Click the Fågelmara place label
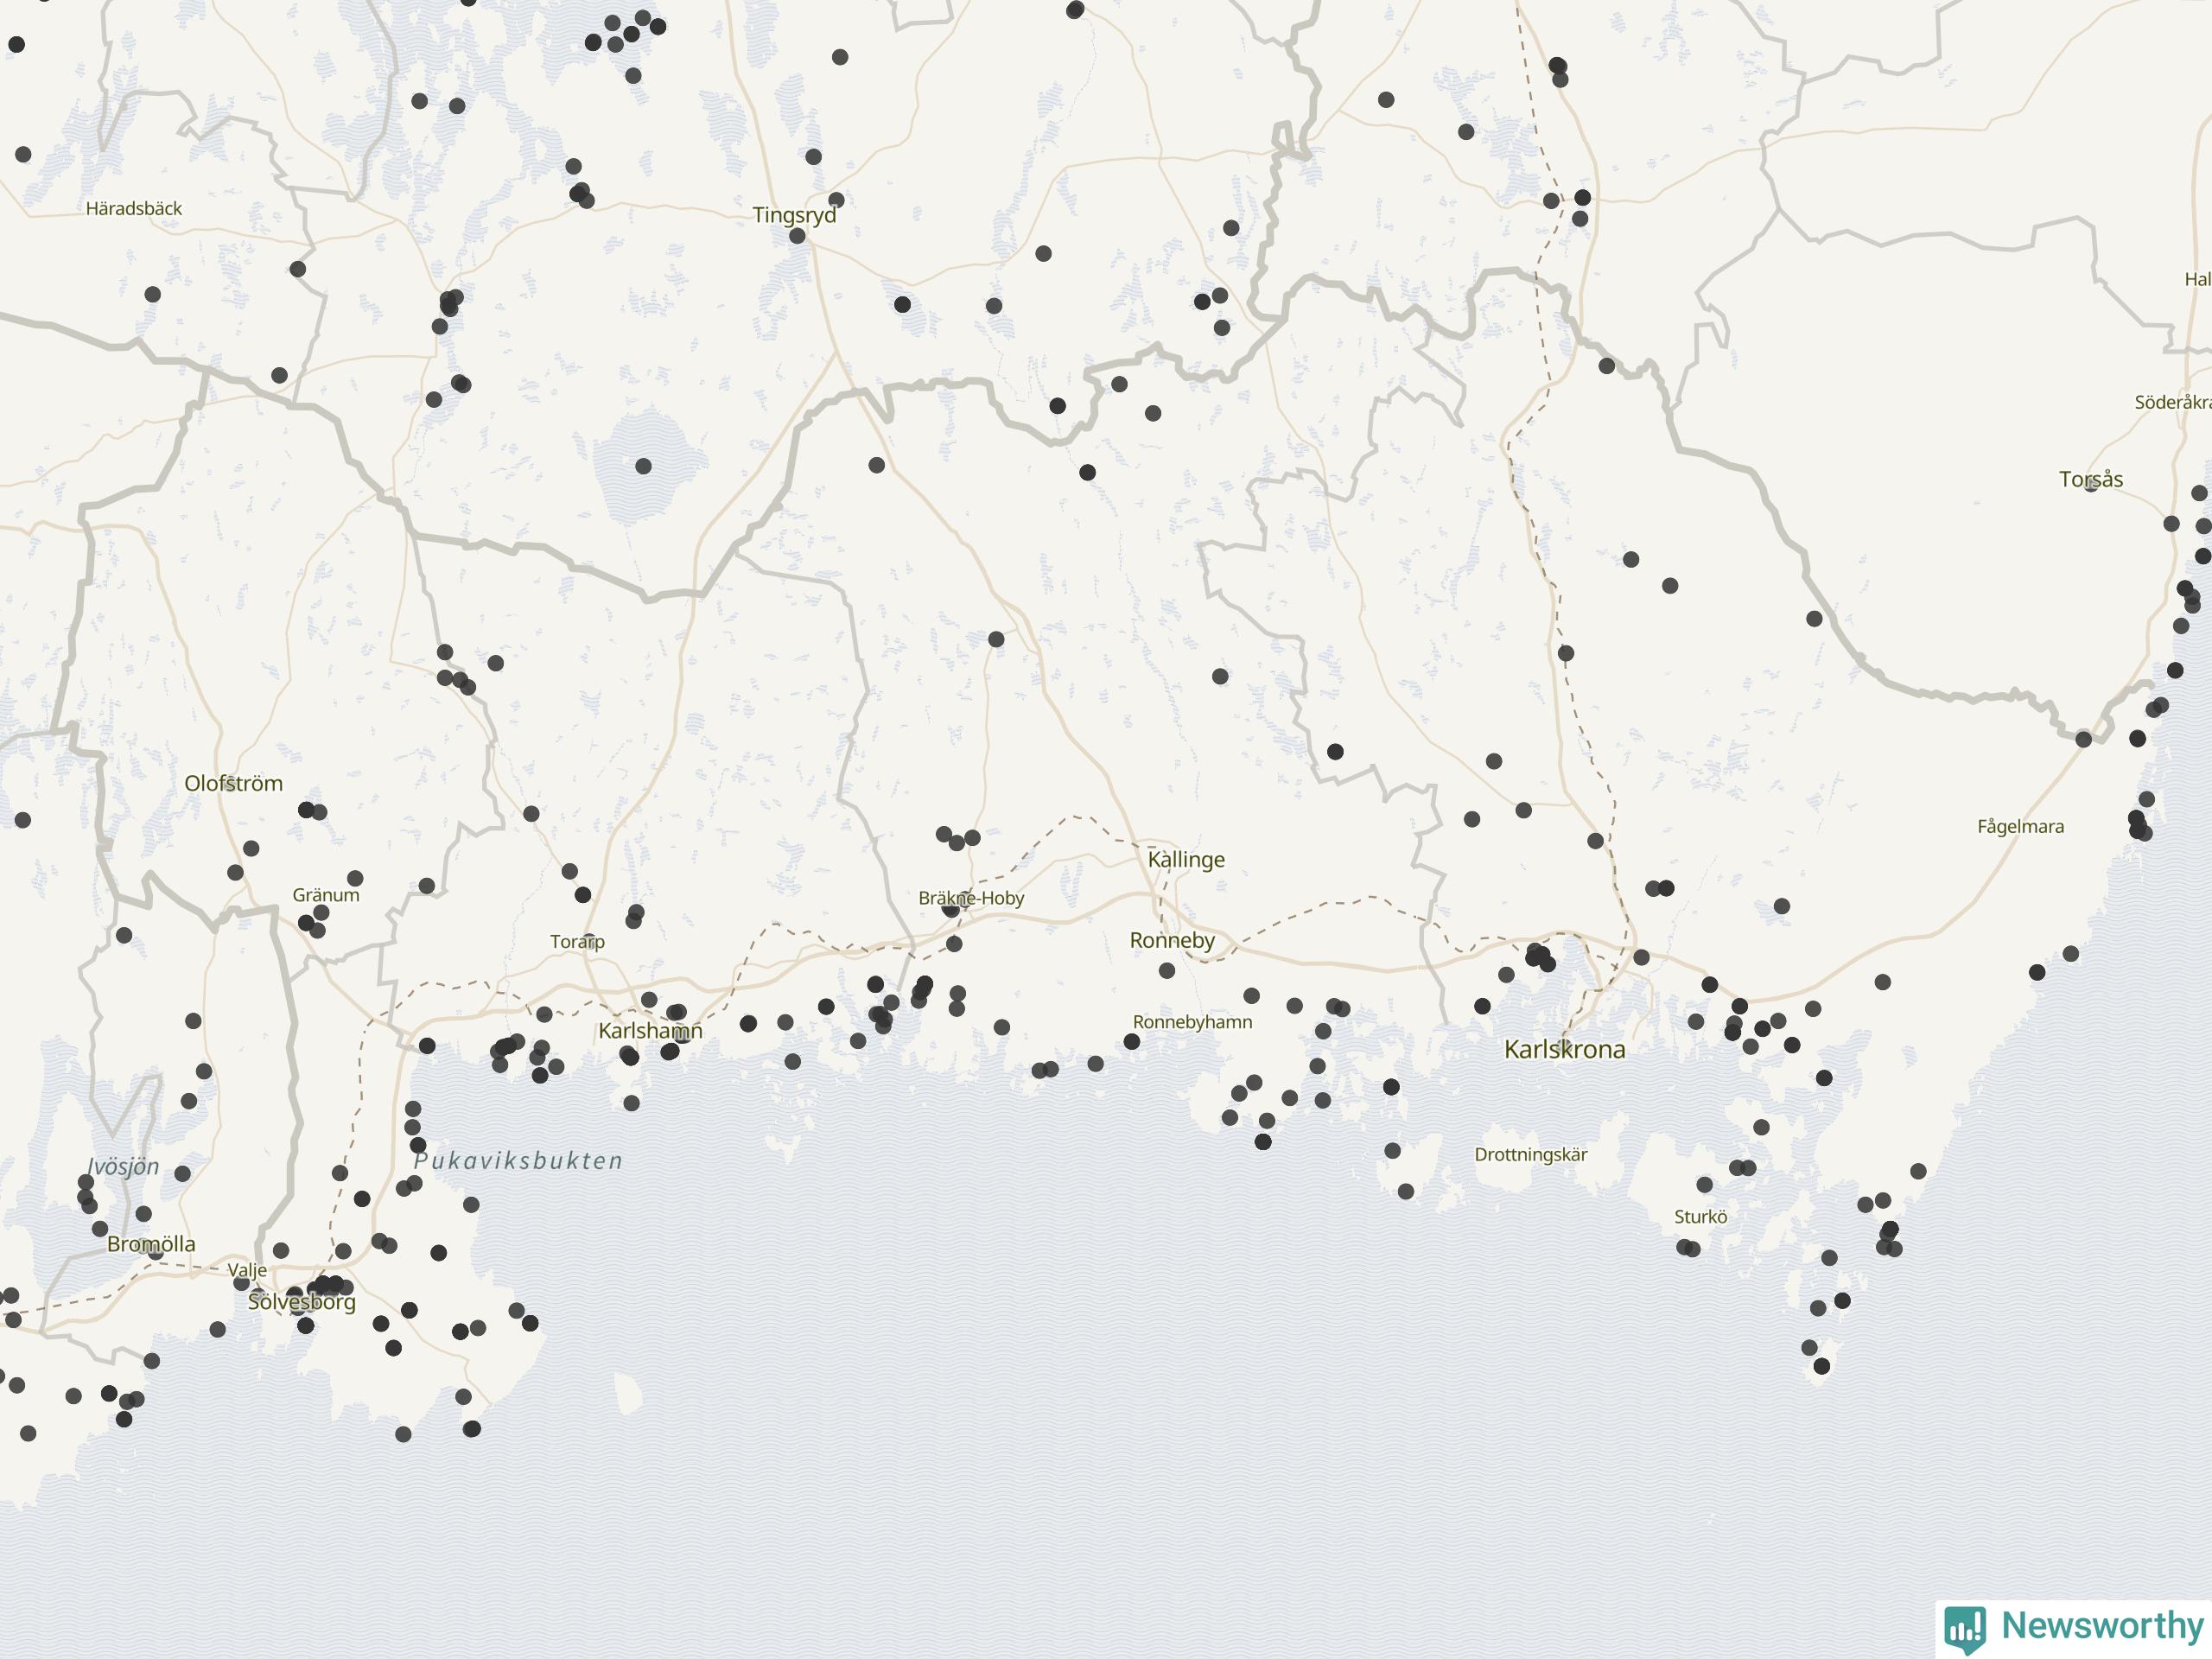This screenshot has height=1659, width=2212. 2020,827
